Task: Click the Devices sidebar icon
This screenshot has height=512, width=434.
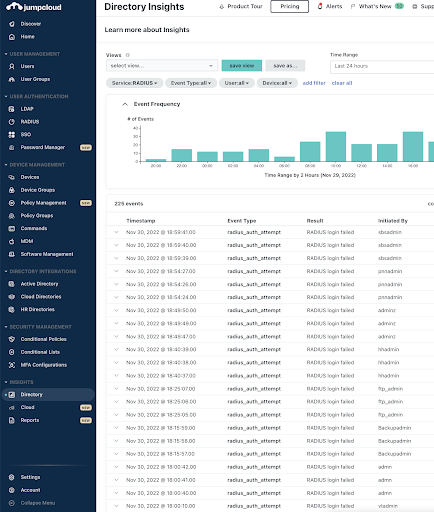Action: [x=12, y=177]
